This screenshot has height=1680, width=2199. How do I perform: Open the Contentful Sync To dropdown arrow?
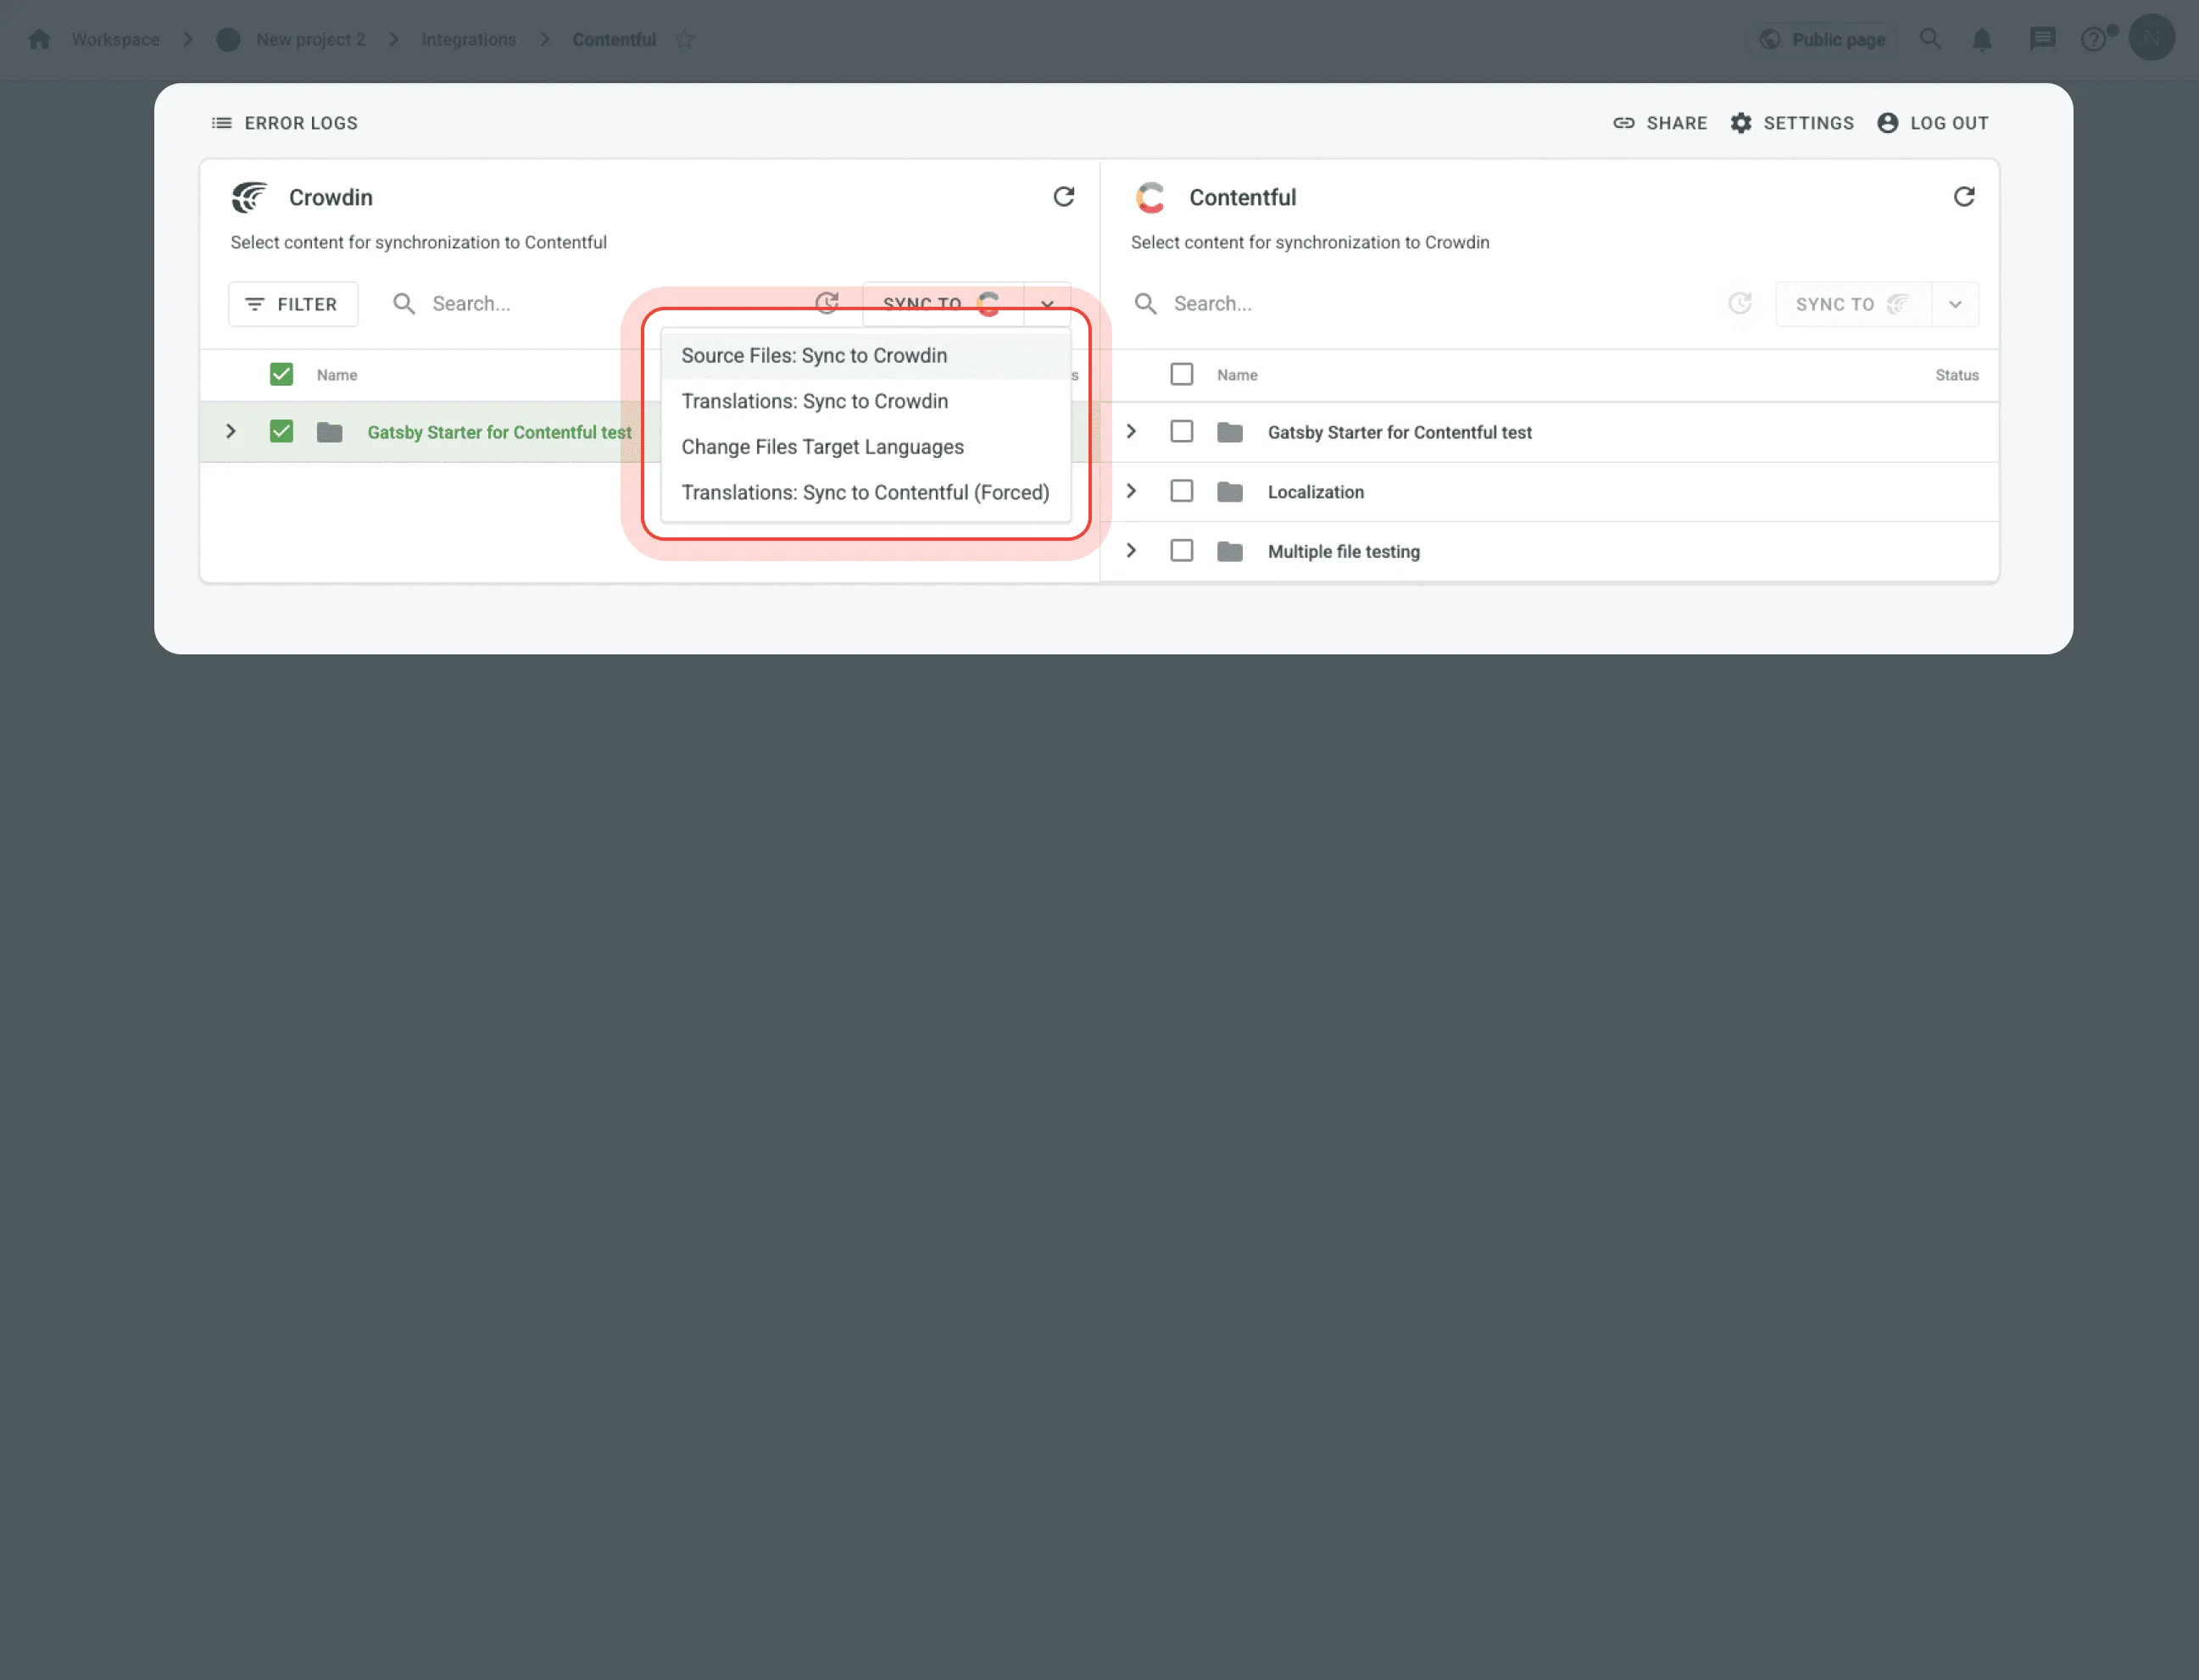pyautogui.click(x=1954, y=304)
